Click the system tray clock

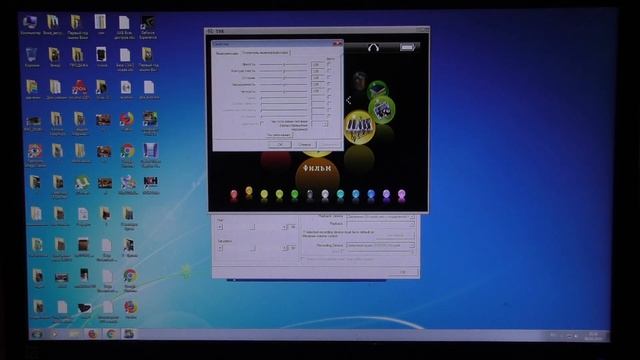(593, 336)
